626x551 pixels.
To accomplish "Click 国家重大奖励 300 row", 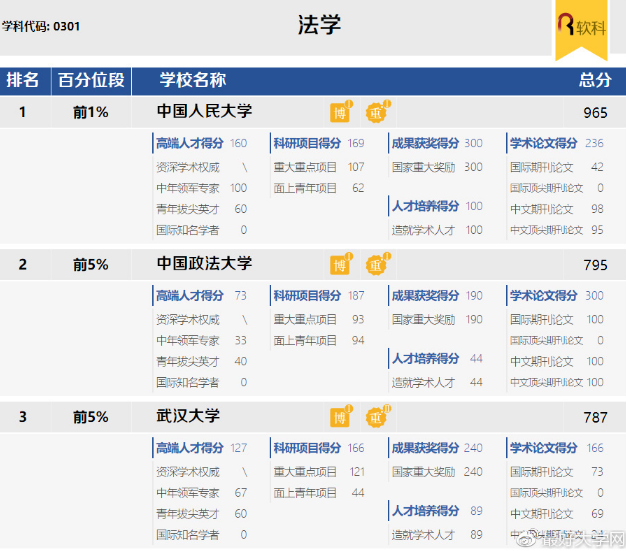I will pyautogui.click(x=437, y=167).
